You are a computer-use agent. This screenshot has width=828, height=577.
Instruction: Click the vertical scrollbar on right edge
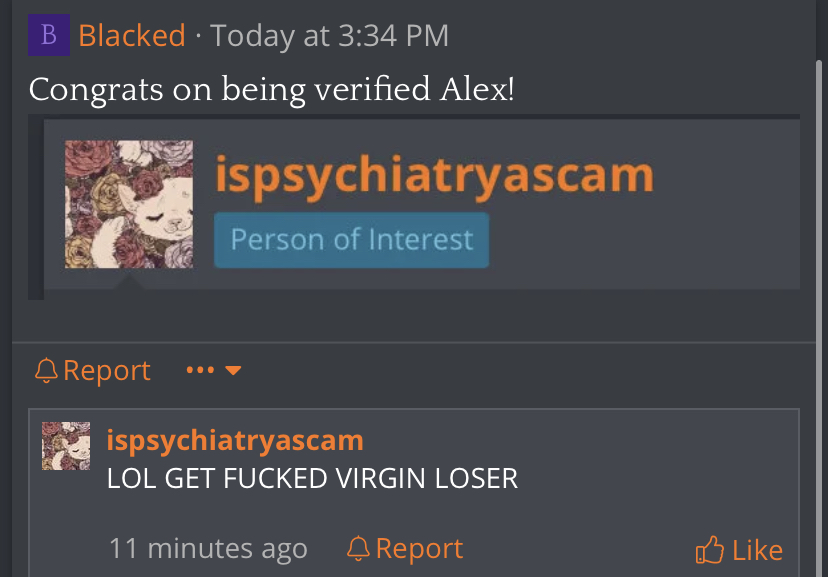point(819,317)
